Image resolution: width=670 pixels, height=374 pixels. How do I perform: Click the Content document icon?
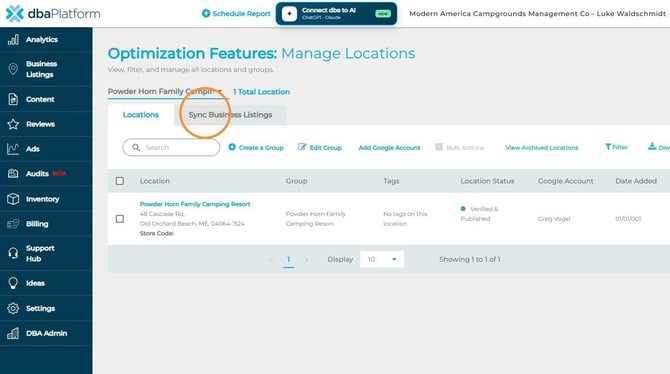[x=13, y=99]
